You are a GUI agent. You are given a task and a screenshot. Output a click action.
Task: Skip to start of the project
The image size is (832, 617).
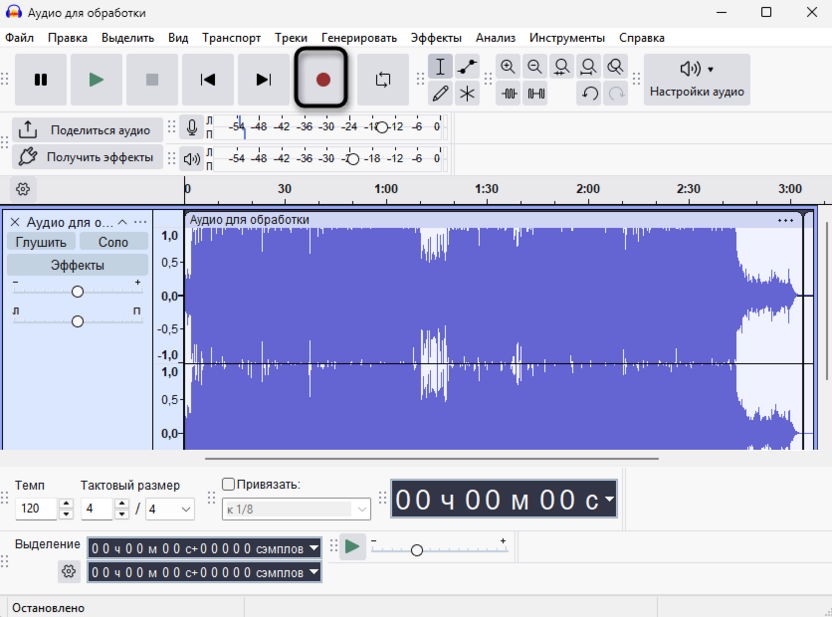pos(207,80)
